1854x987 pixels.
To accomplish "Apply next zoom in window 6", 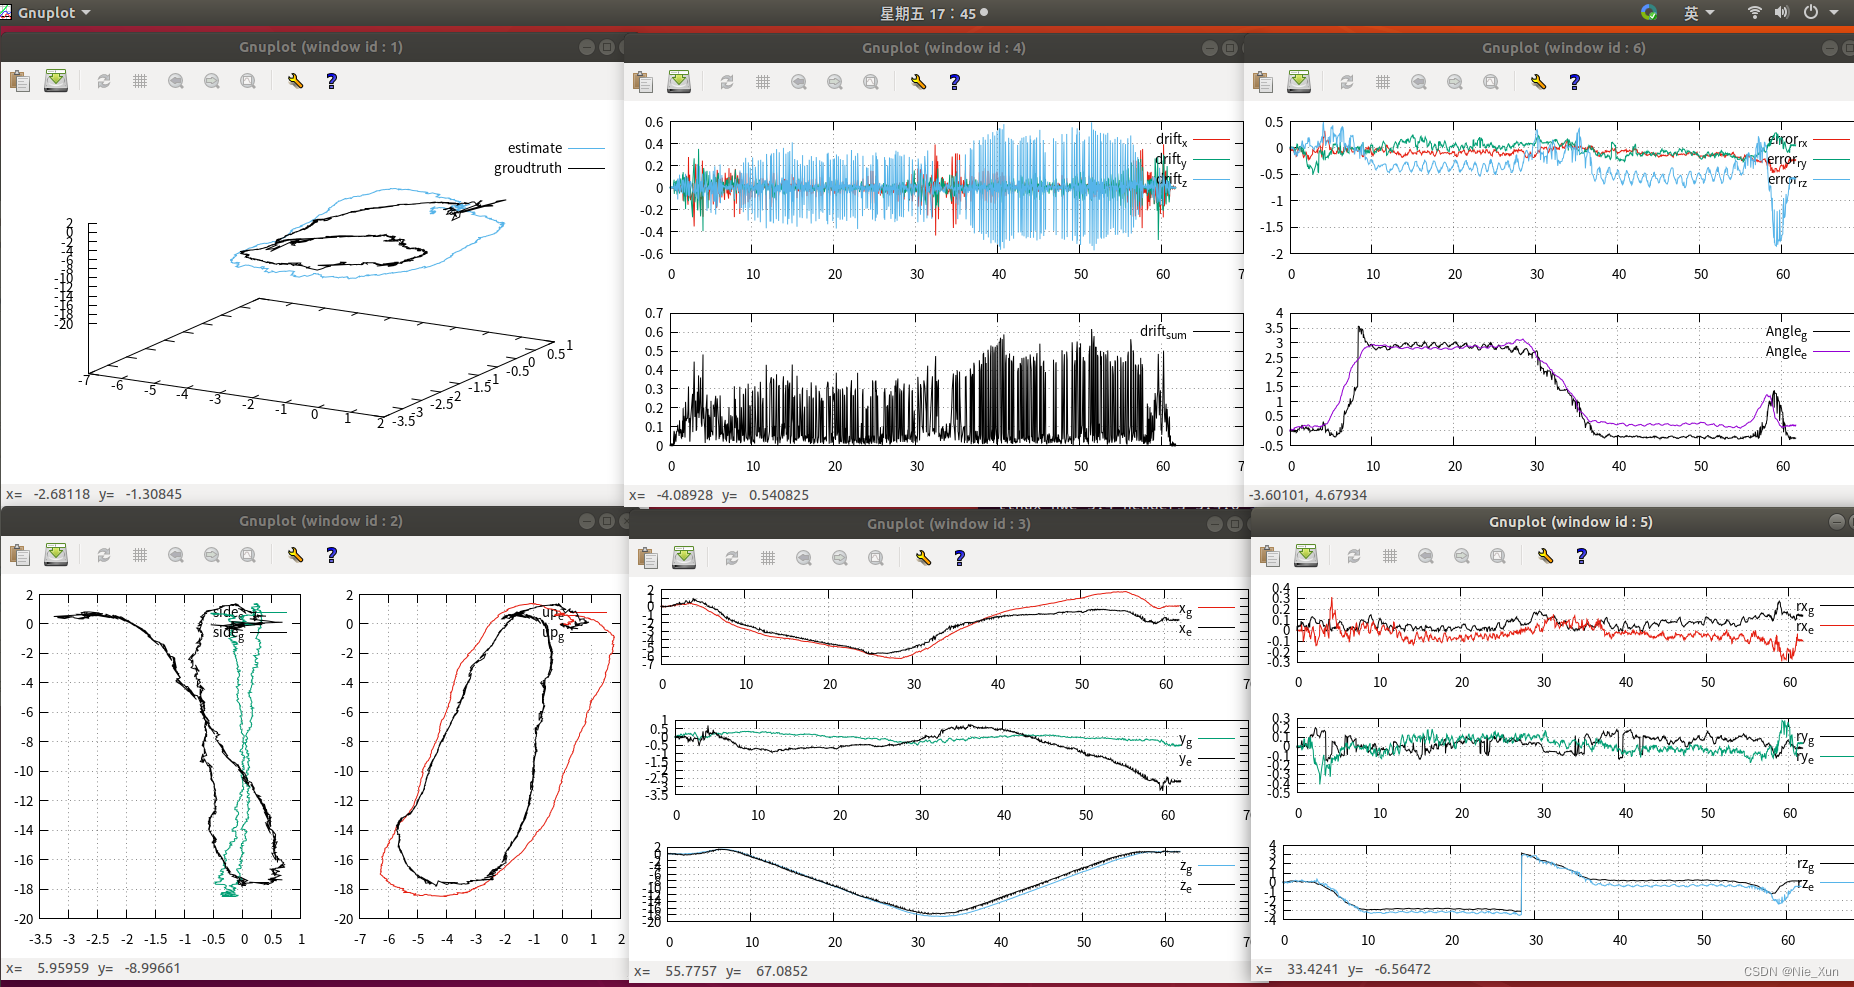I will click(1455, 82).
